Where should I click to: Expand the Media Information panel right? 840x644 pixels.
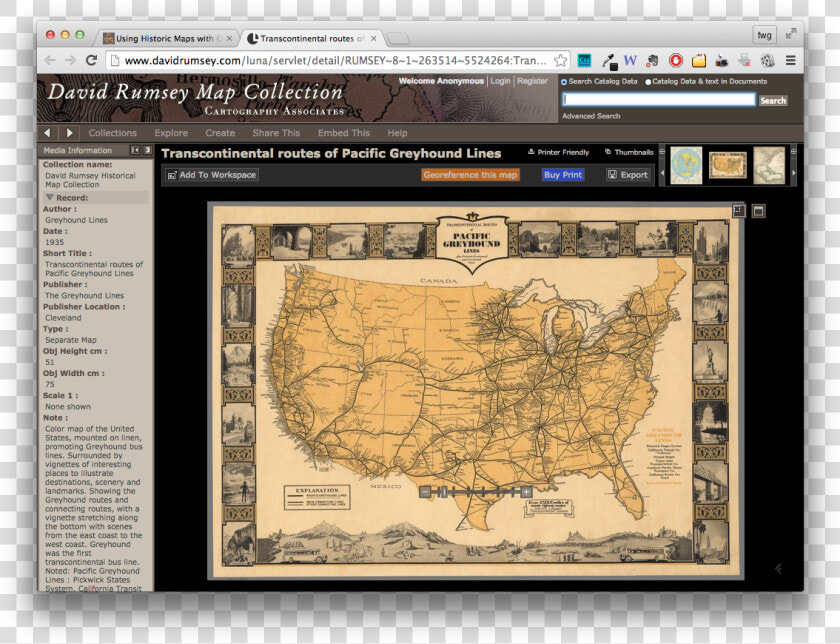[x=147, y=151]
